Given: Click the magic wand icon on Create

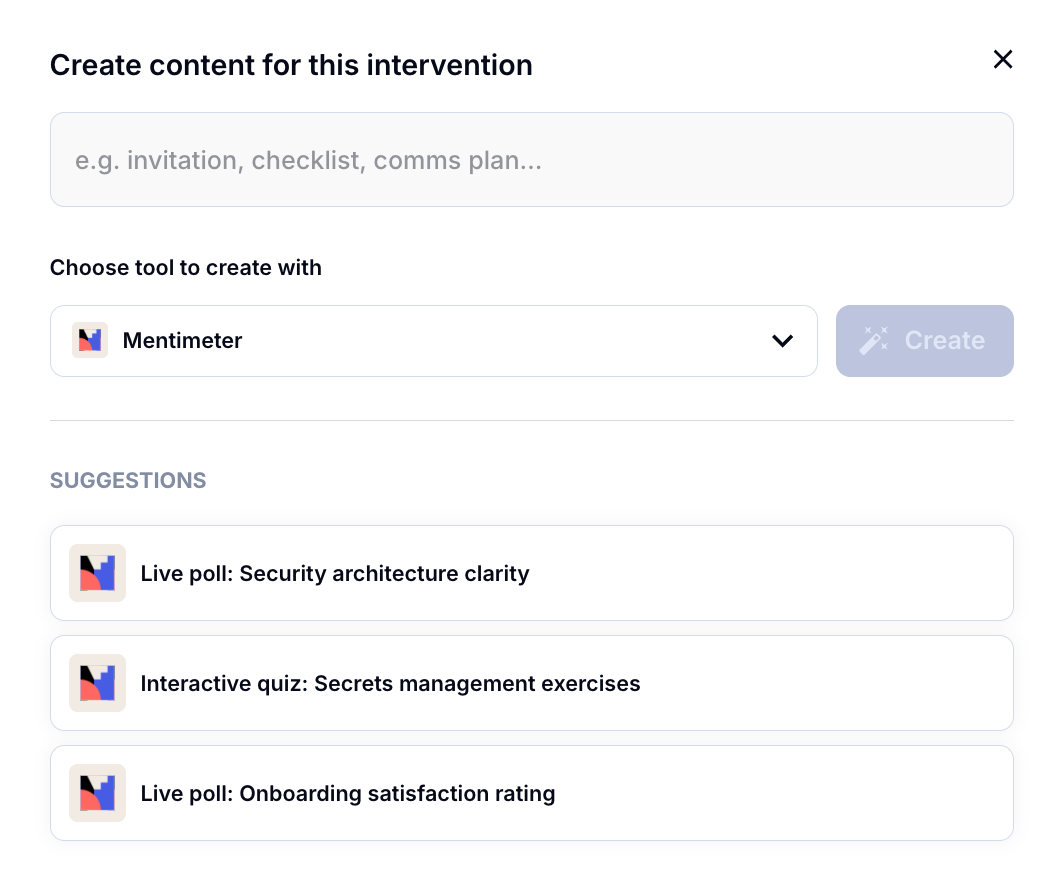Looking at the screenshot, I should 874,341.
